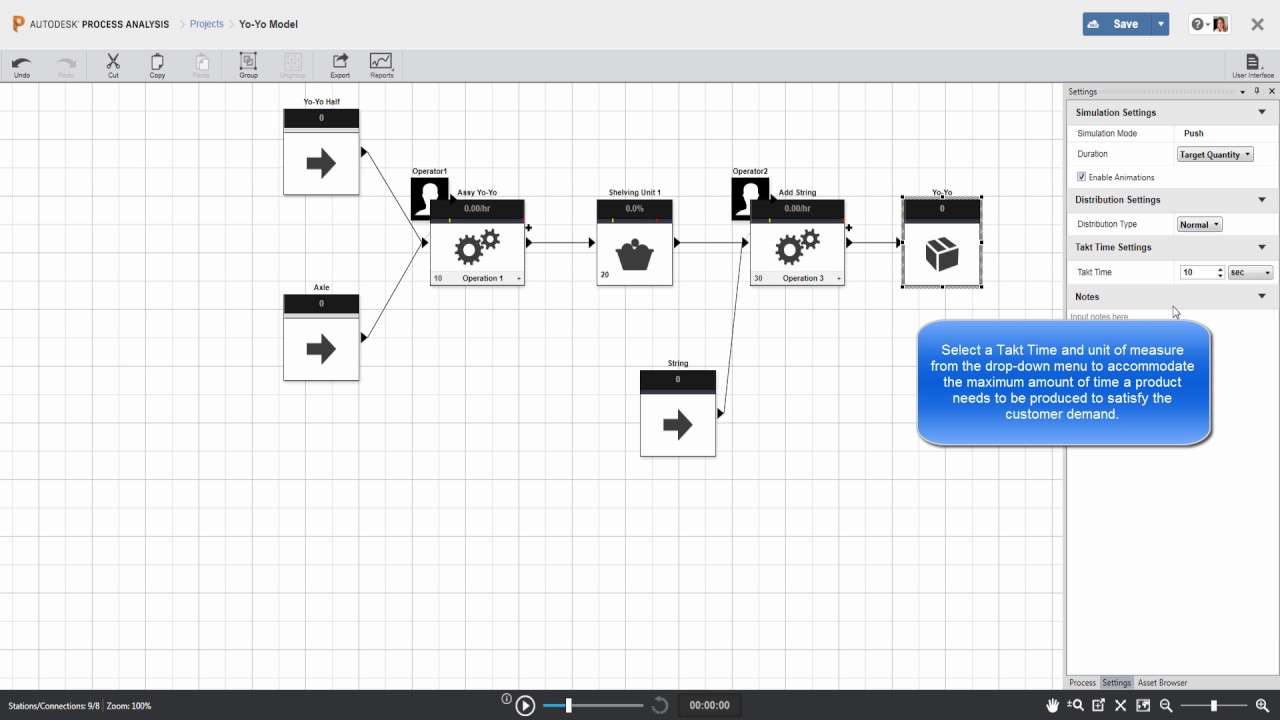Go to Projects breadcrumb
The image size is (1280, 720).
(207, 24)
